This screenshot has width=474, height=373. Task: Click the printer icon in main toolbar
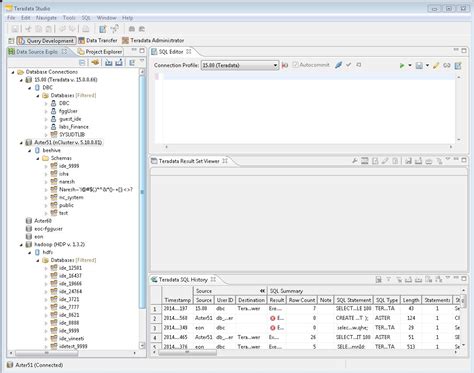tap(86, 29)
